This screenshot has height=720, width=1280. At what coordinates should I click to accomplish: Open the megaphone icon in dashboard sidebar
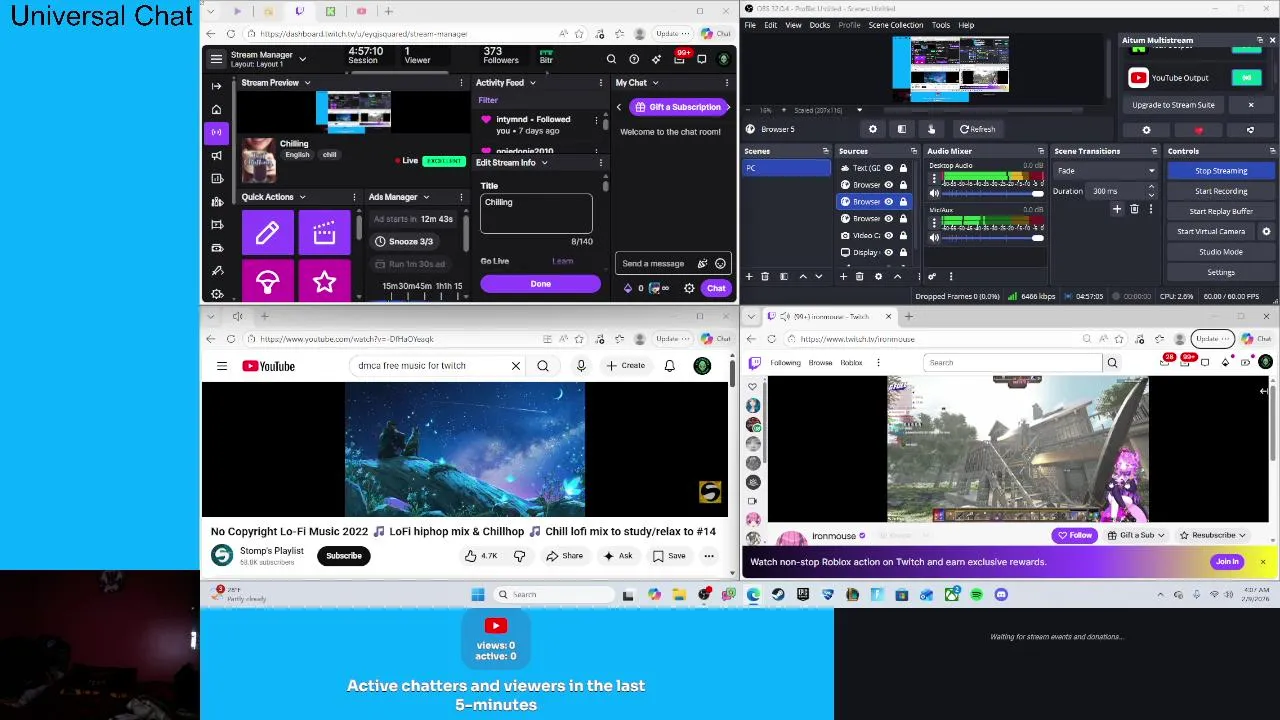coord(216,155)
